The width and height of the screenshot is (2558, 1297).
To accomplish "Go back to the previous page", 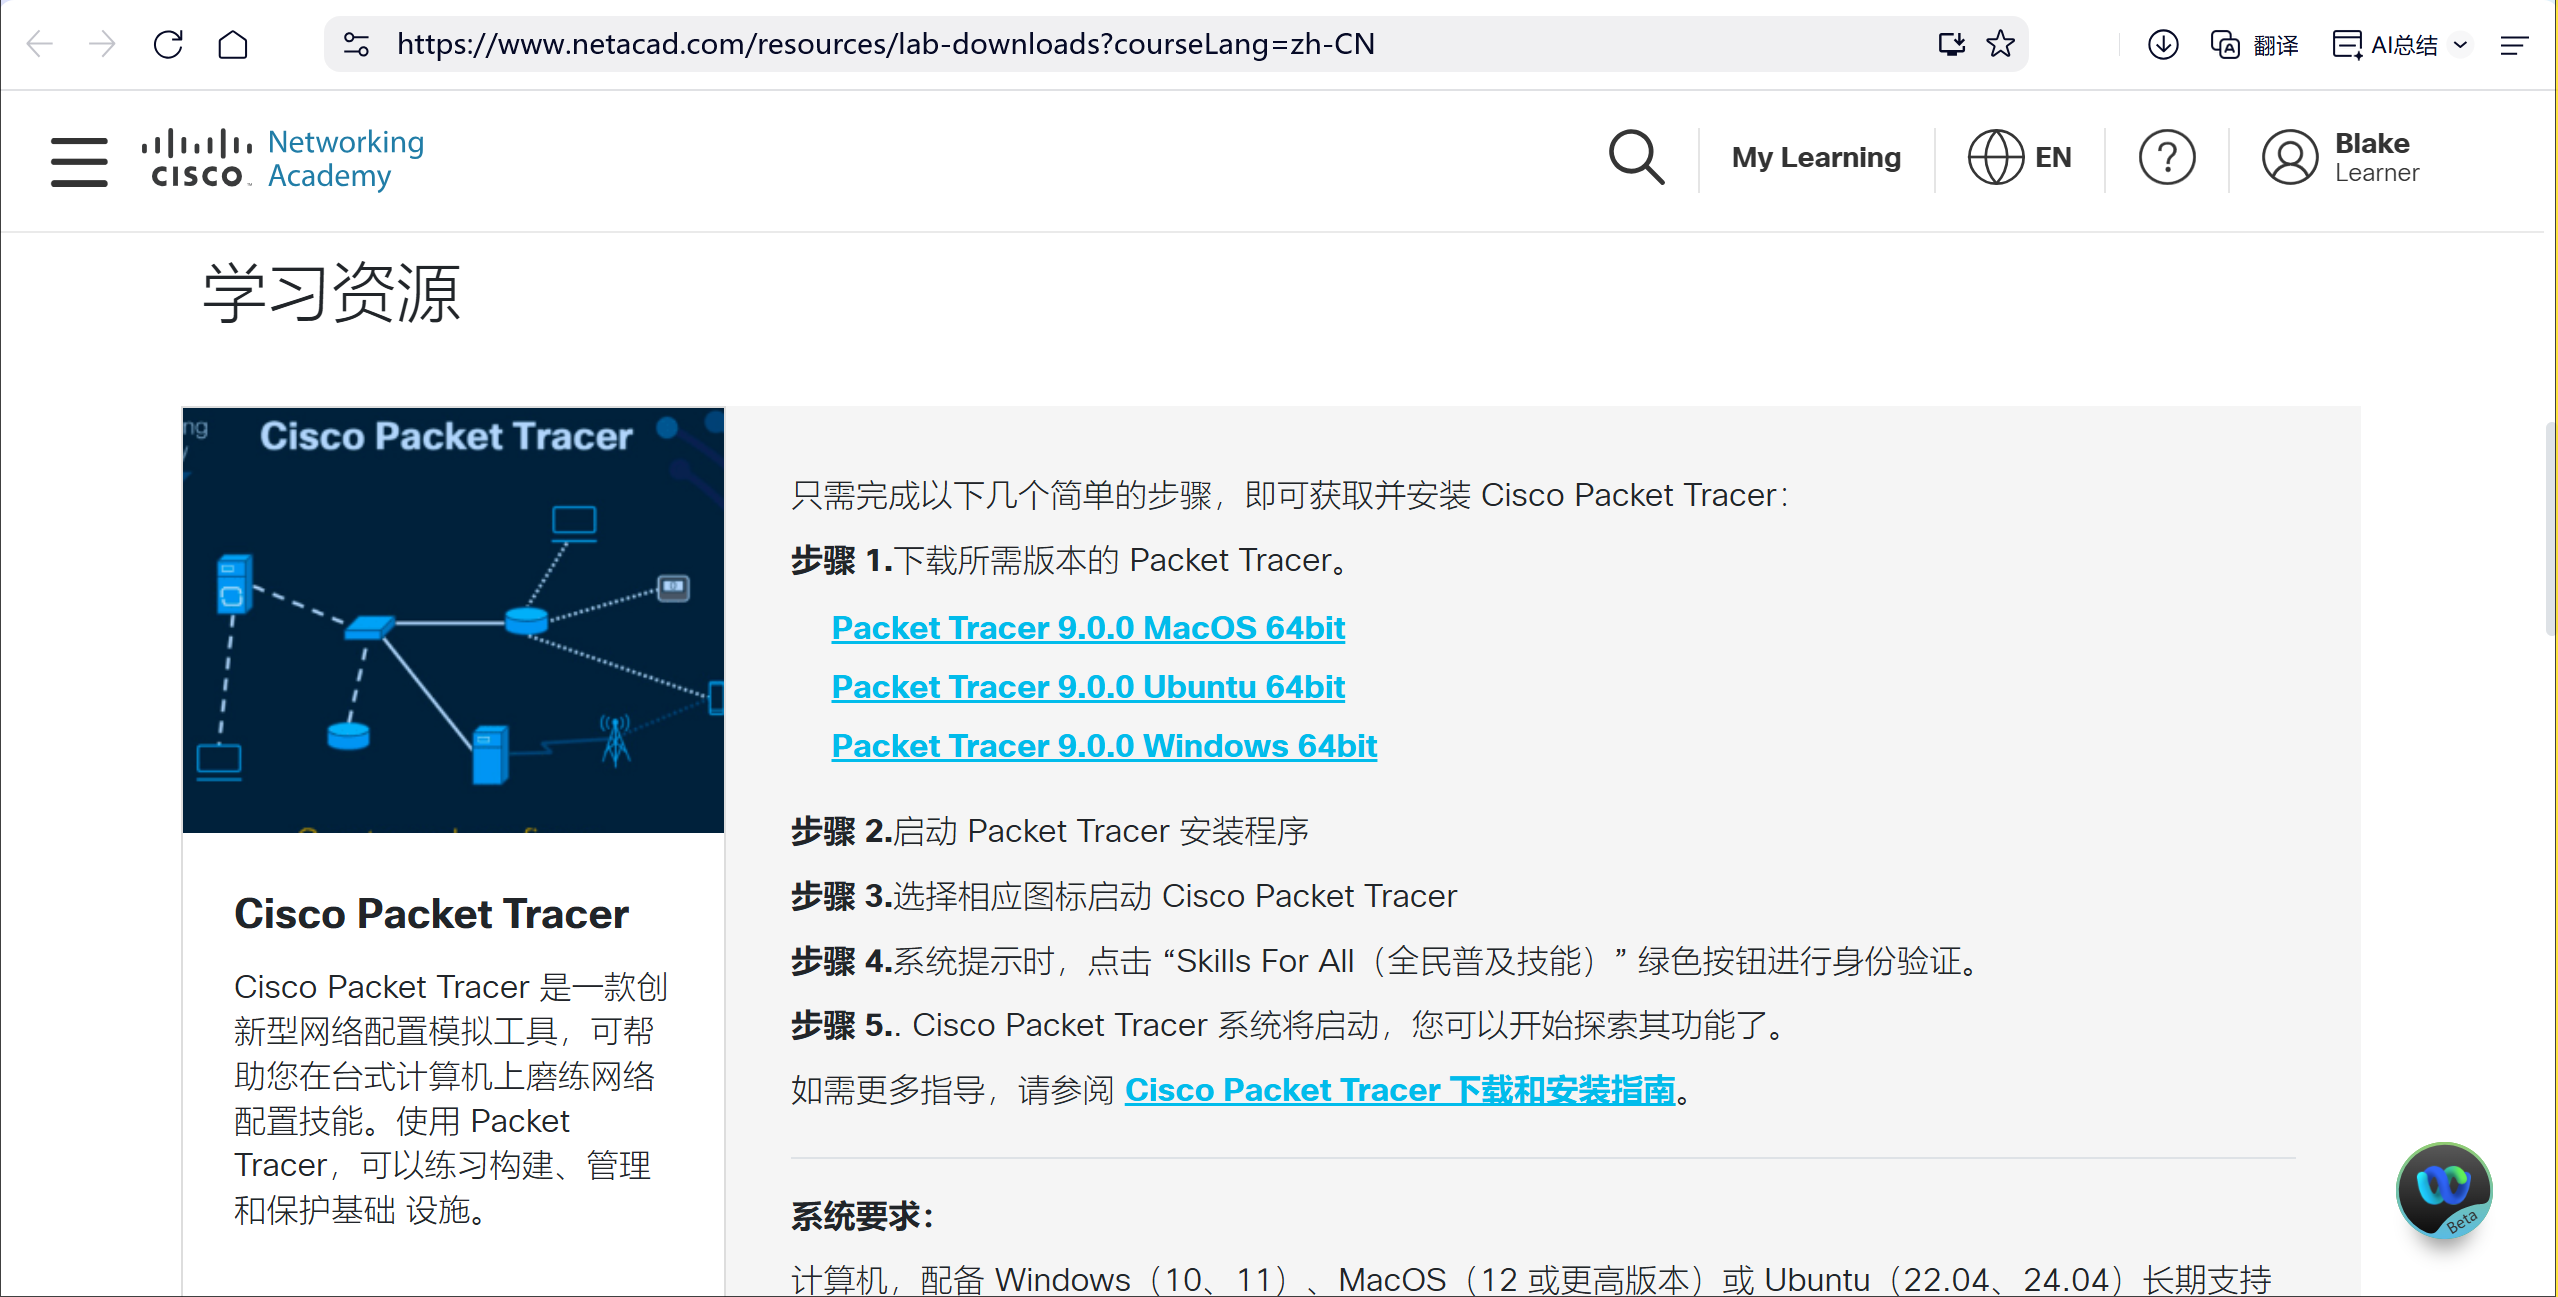I will click(x=40, y=44).
